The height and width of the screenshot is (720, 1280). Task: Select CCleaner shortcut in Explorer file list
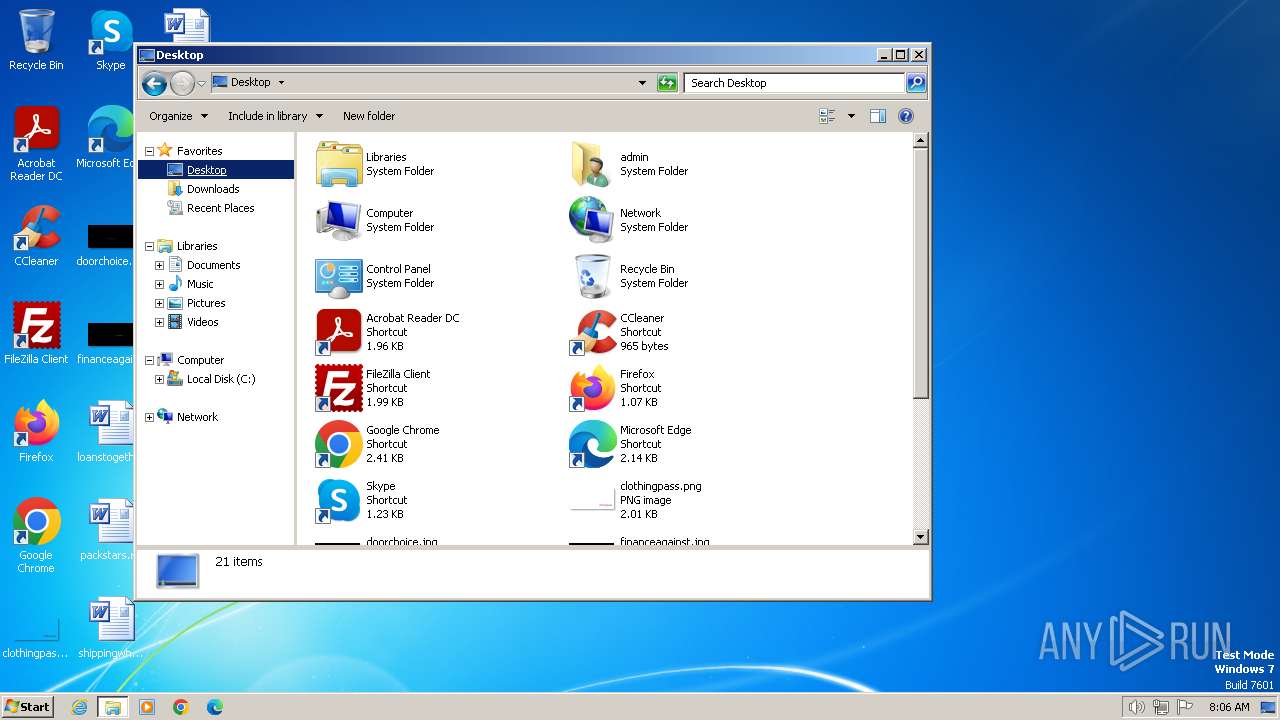point(592,332)
